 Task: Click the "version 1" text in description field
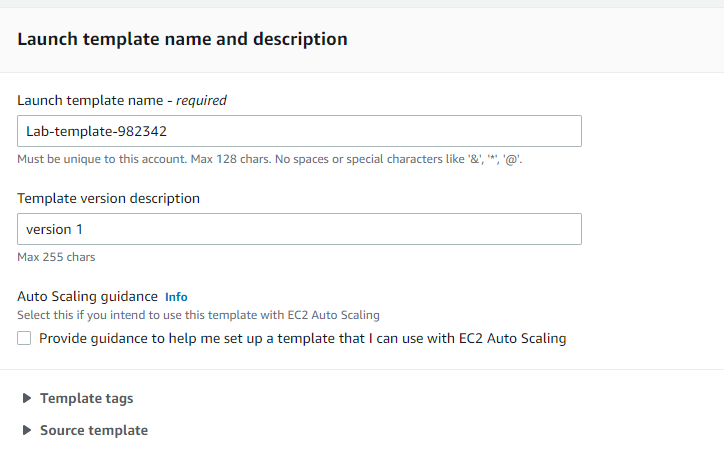55,229
